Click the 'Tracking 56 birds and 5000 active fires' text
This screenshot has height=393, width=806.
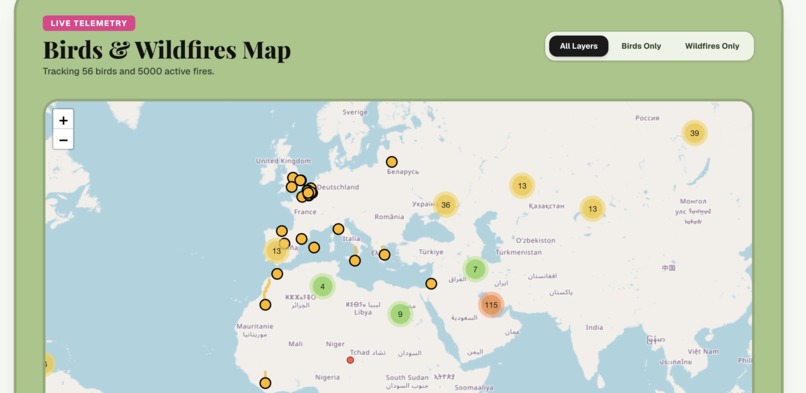[129, 71]
